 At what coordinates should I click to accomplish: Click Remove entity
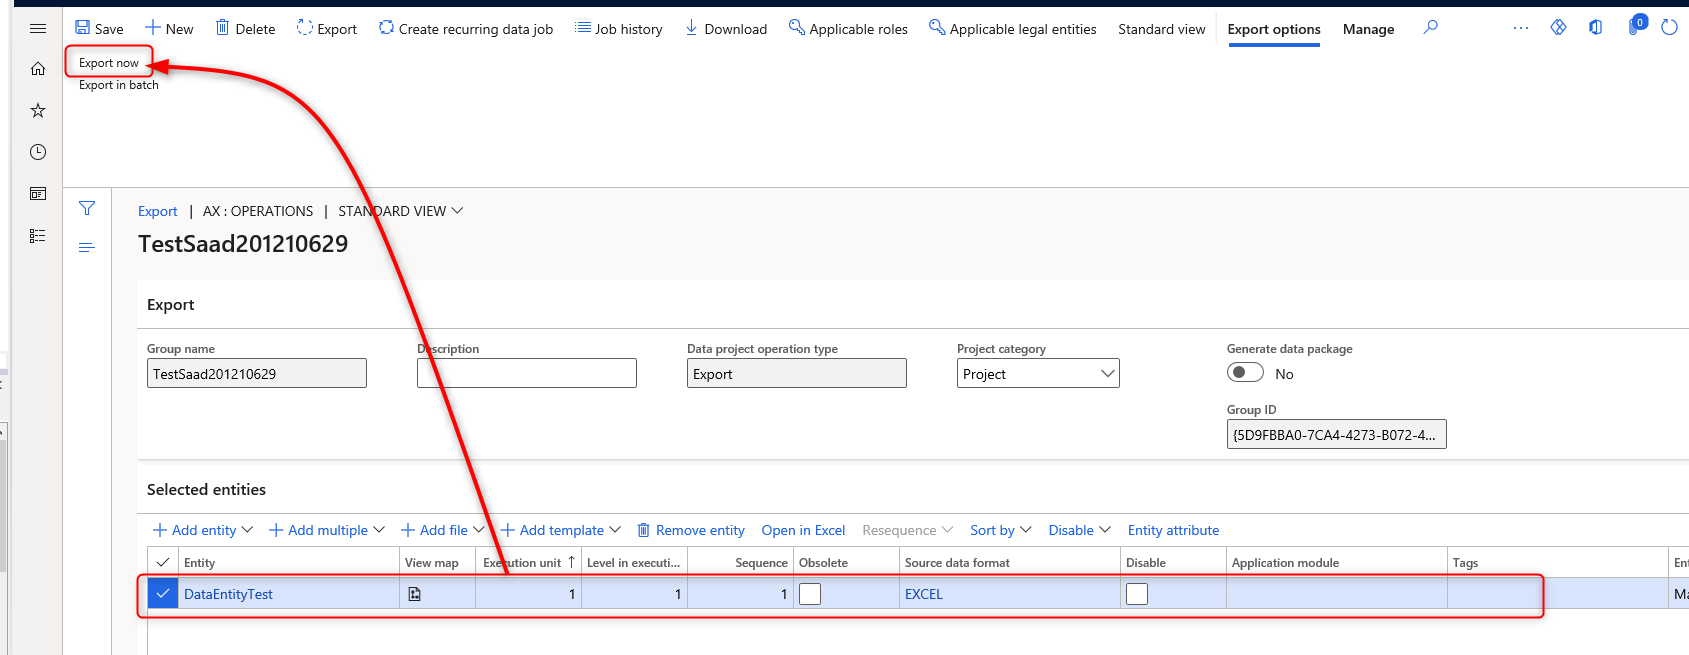point(691,530)
